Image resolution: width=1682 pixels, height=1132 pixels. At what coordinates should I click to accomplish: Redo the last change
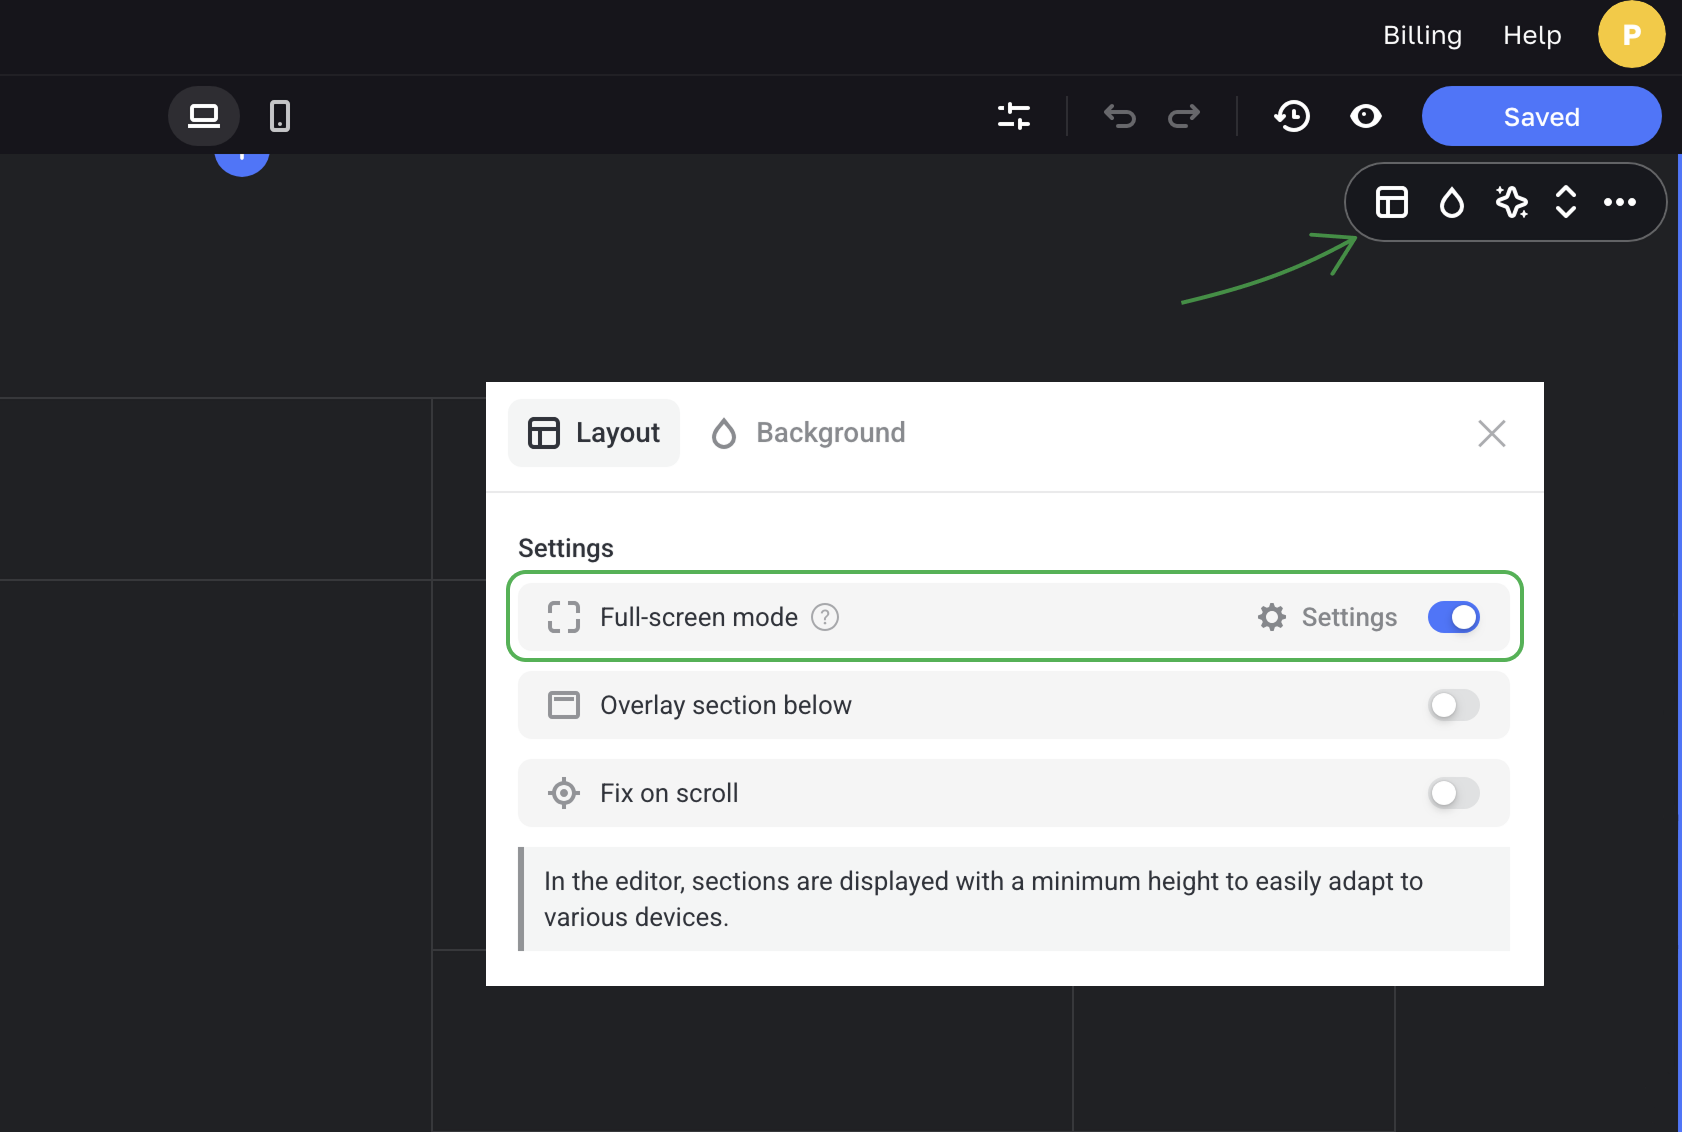(x=1184, y=116)
